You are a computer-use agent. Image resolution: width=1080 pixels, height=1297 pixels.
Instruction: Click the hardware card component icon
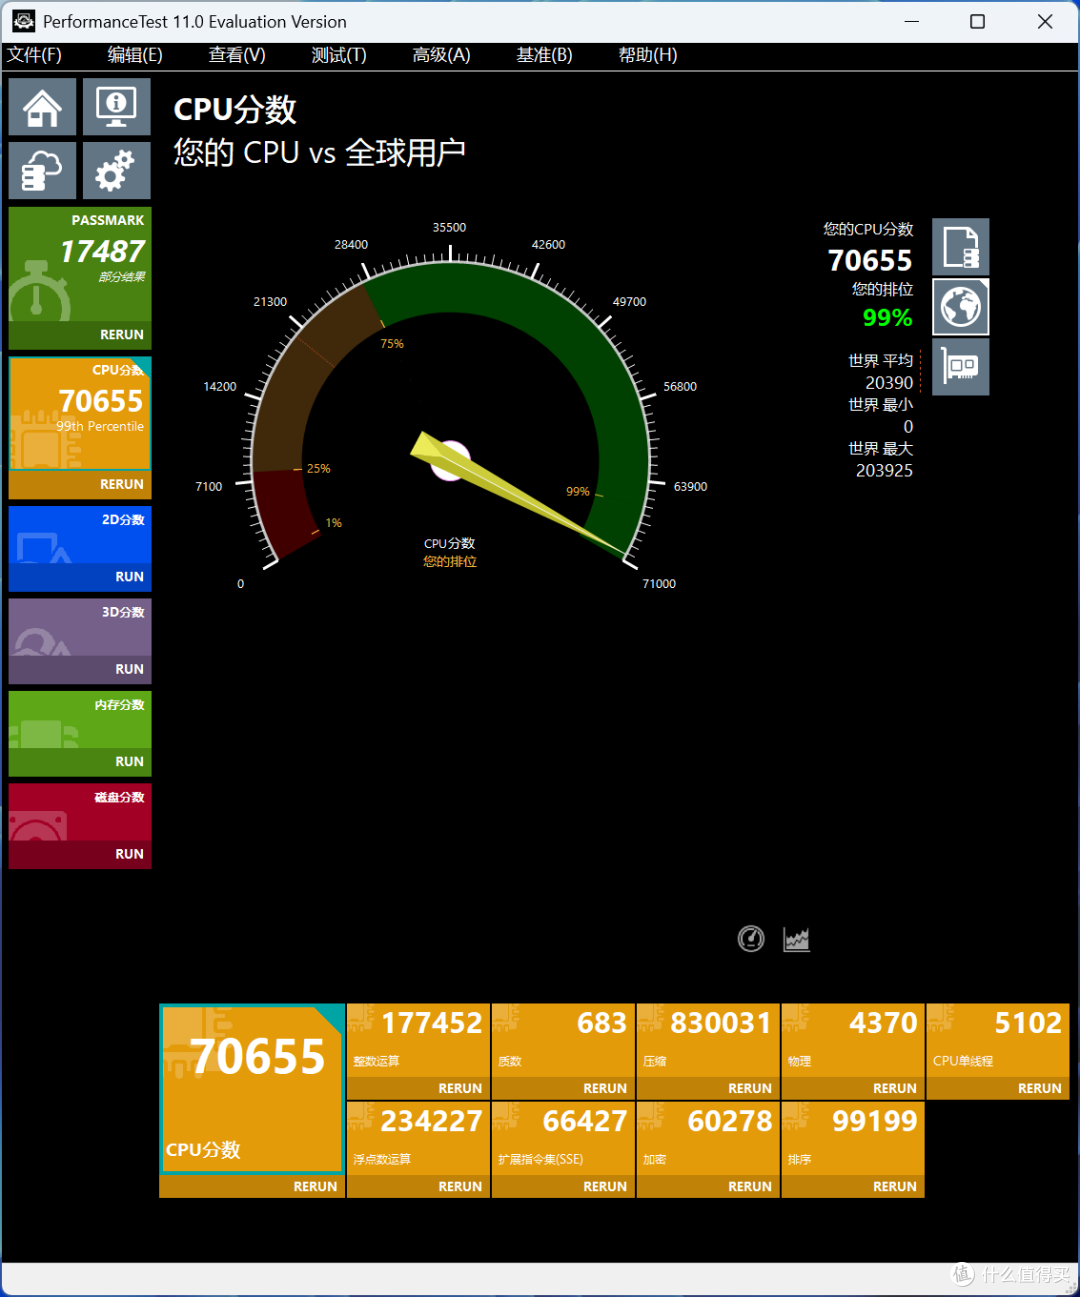[x=961, y=367]
